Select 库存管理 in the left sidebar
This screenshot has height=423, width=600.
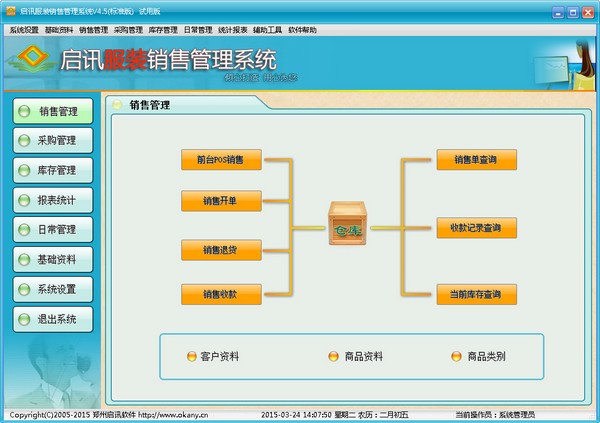pyautogui.click(x=53, y=170)
